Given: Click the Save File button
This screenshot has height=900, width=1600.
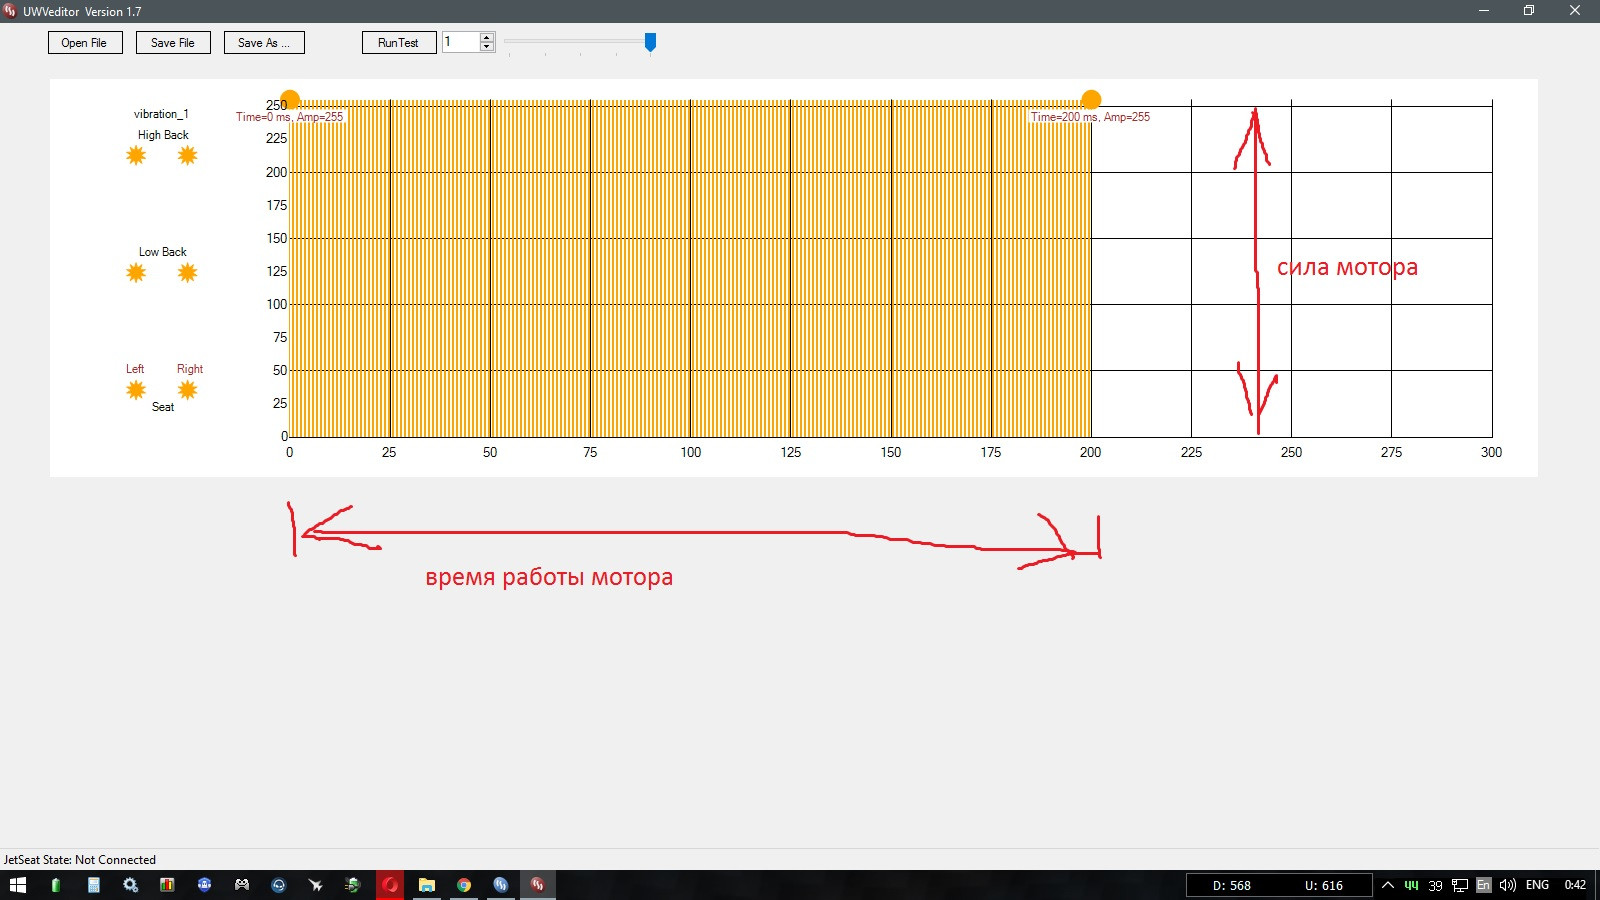Looking at the screenshot, I should [173, 43].
